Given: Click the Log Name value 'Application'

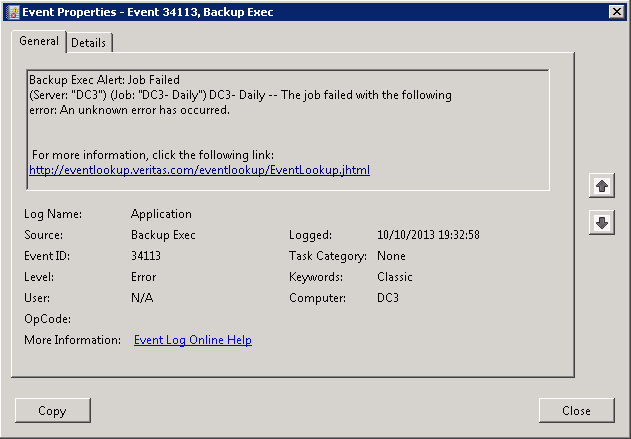Looking at the screenshot, I should click(x=161, y=214).
